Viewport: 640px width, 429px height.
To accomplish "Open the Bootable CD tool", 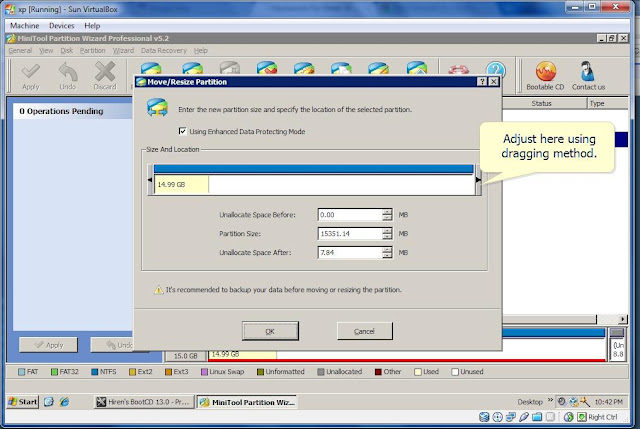I will 545,76.
